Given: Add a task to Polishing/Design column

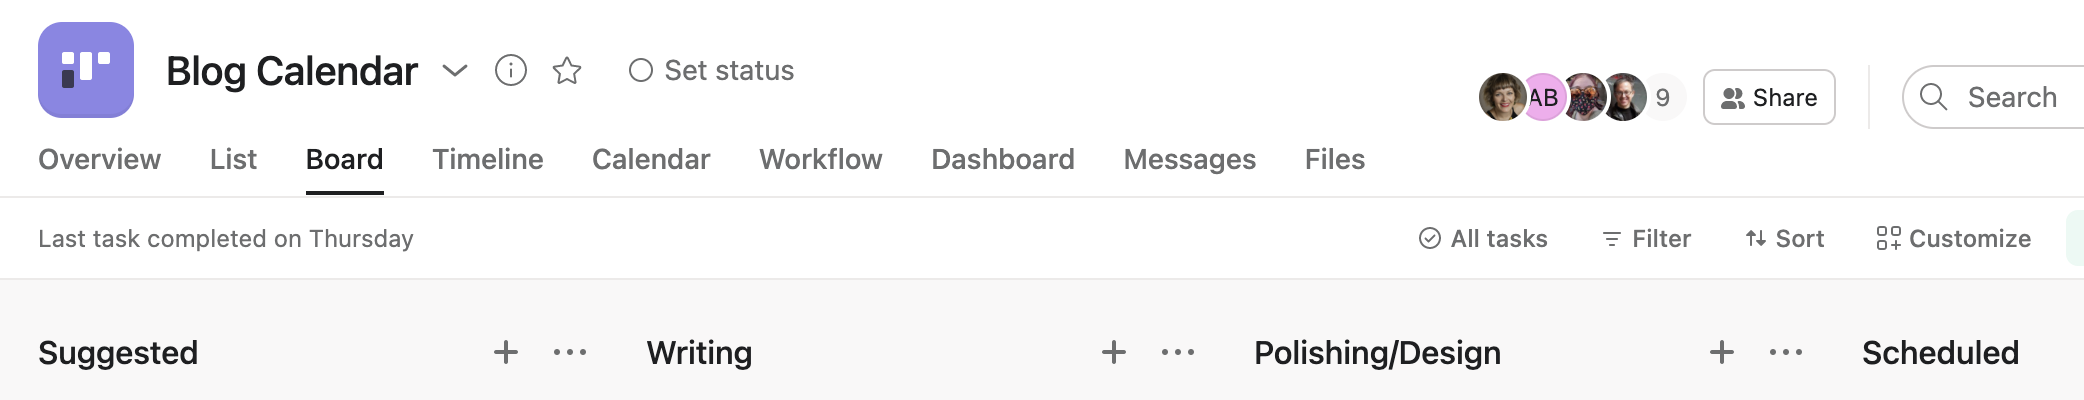Looking at the screenshot, I should click(1722, 352).
